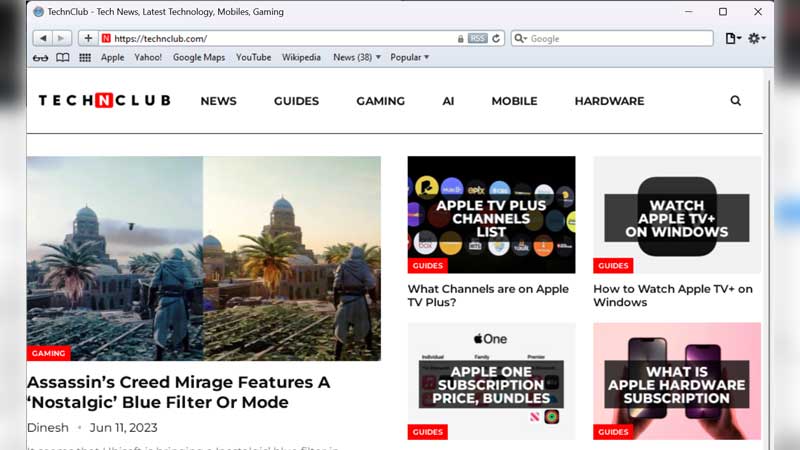The height and width of the screenshot is (450, 800).
Task: Open the Apple bookmark
Action: point(112,57)
